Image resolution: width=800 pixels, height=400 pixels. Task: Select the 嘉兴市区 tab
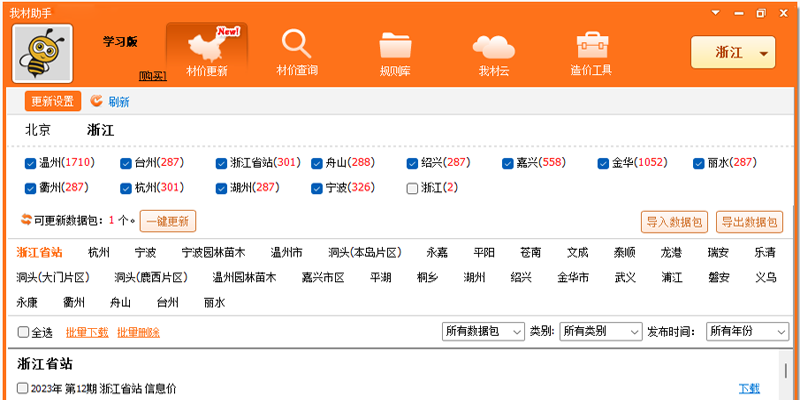click(323, 278)
